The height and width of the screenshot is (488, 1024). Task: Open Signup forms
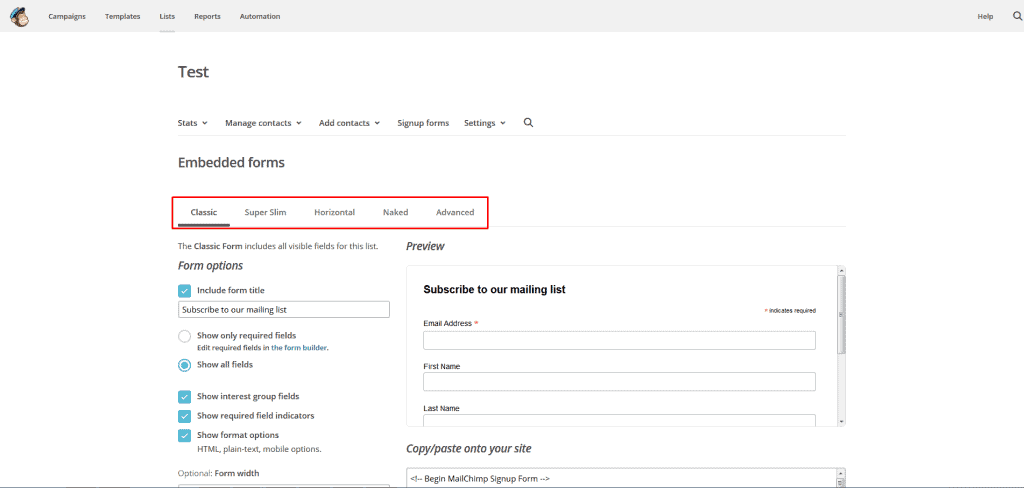point(423,123)
